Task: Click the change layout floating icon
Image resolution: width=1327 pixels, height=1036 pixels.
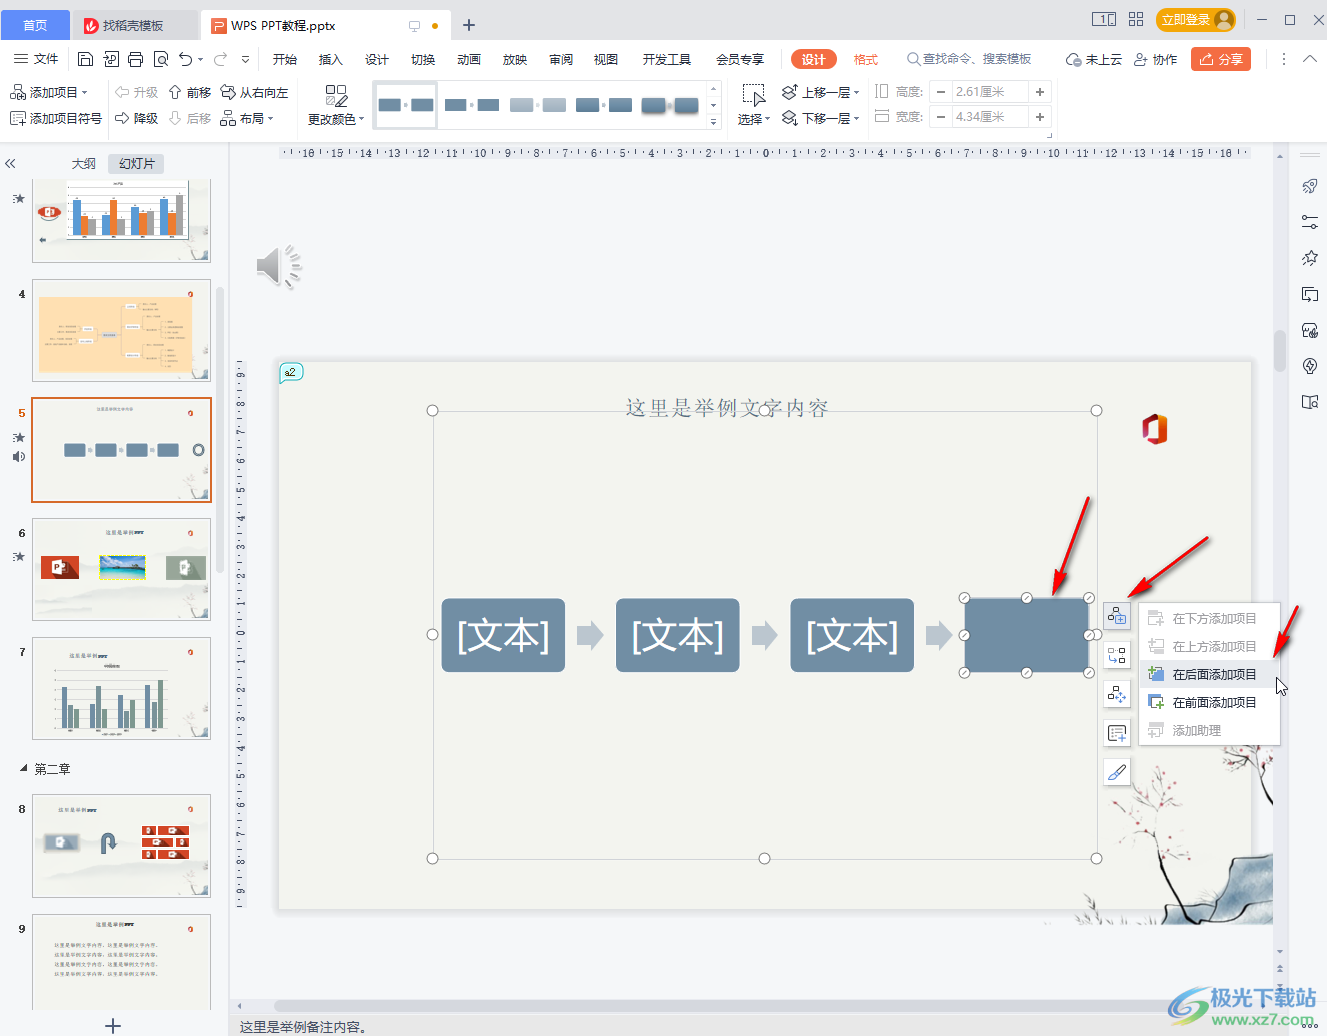Action: point(1117,655)
